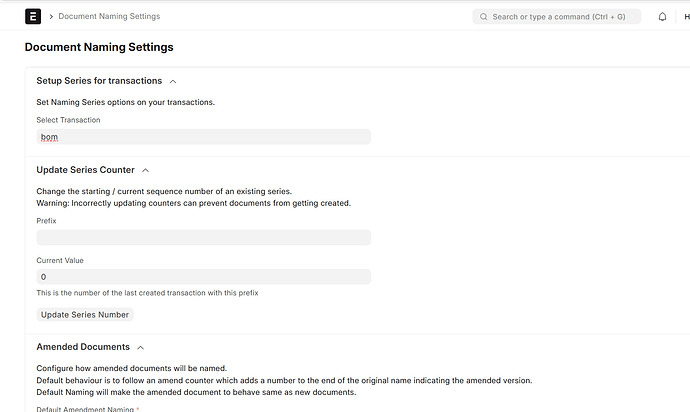Collapse the Amended Documents section chevron
Viewport: 690px width, 412px height.
(x=141, y=347)
